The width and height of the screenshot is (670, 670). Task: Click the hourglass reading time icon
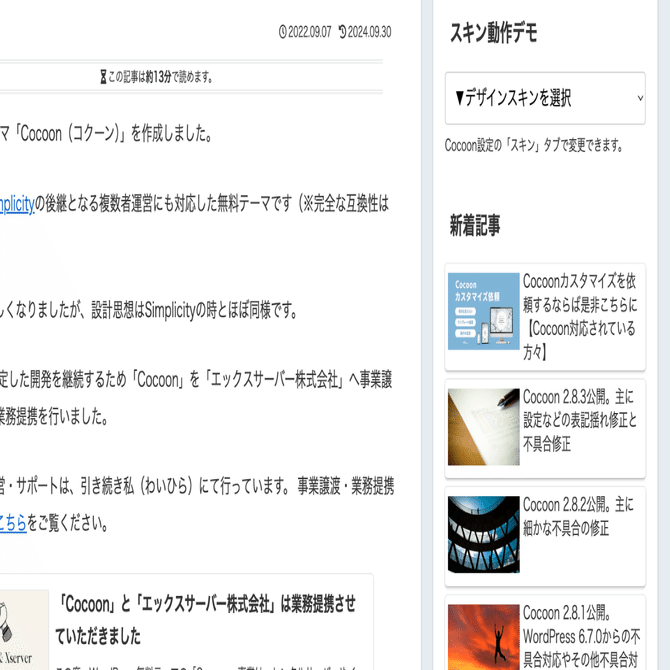pos(103,77)
